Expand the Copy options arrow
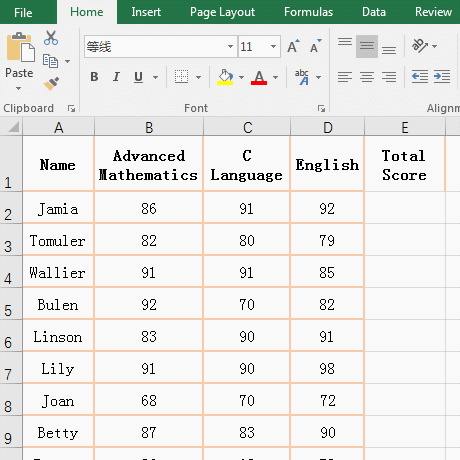The height and width of the screenshot is (460, 460). 68,61
